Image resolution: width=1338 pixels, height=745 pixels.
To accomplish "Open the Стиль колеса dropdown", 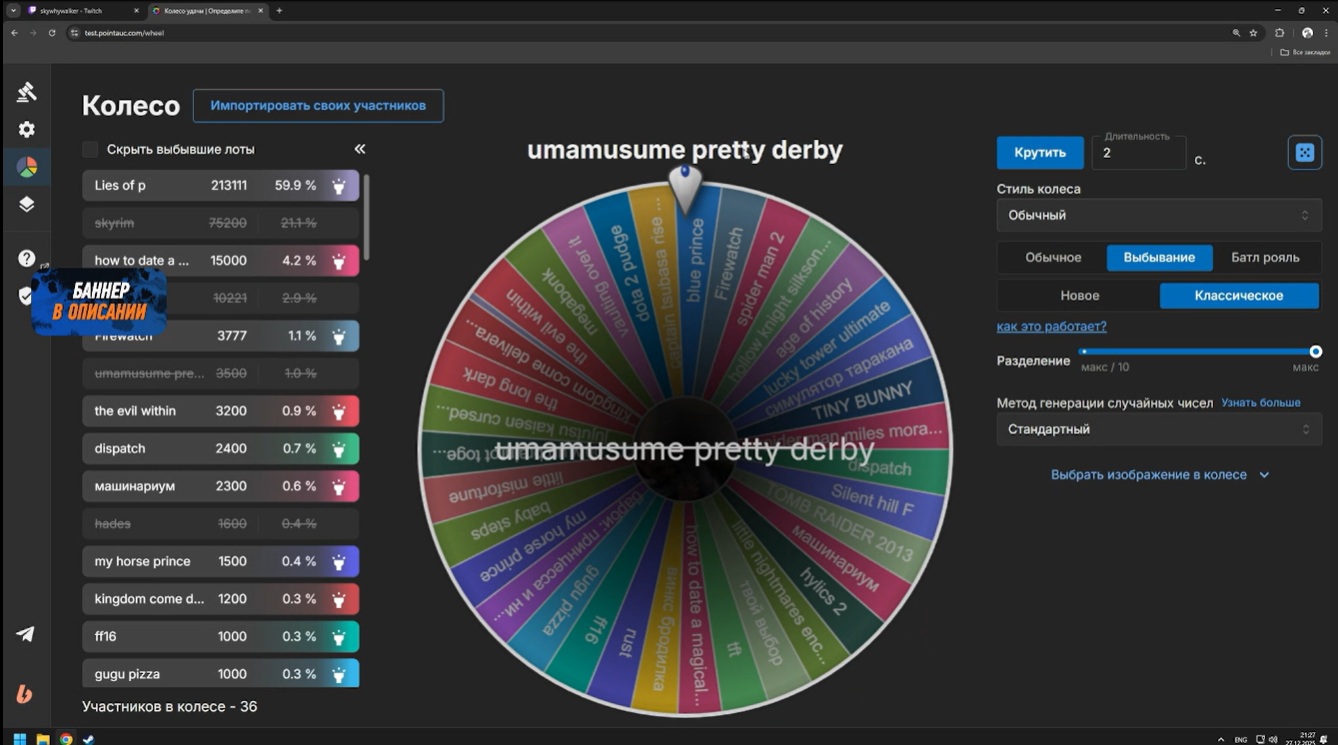I will point(1159,215).
